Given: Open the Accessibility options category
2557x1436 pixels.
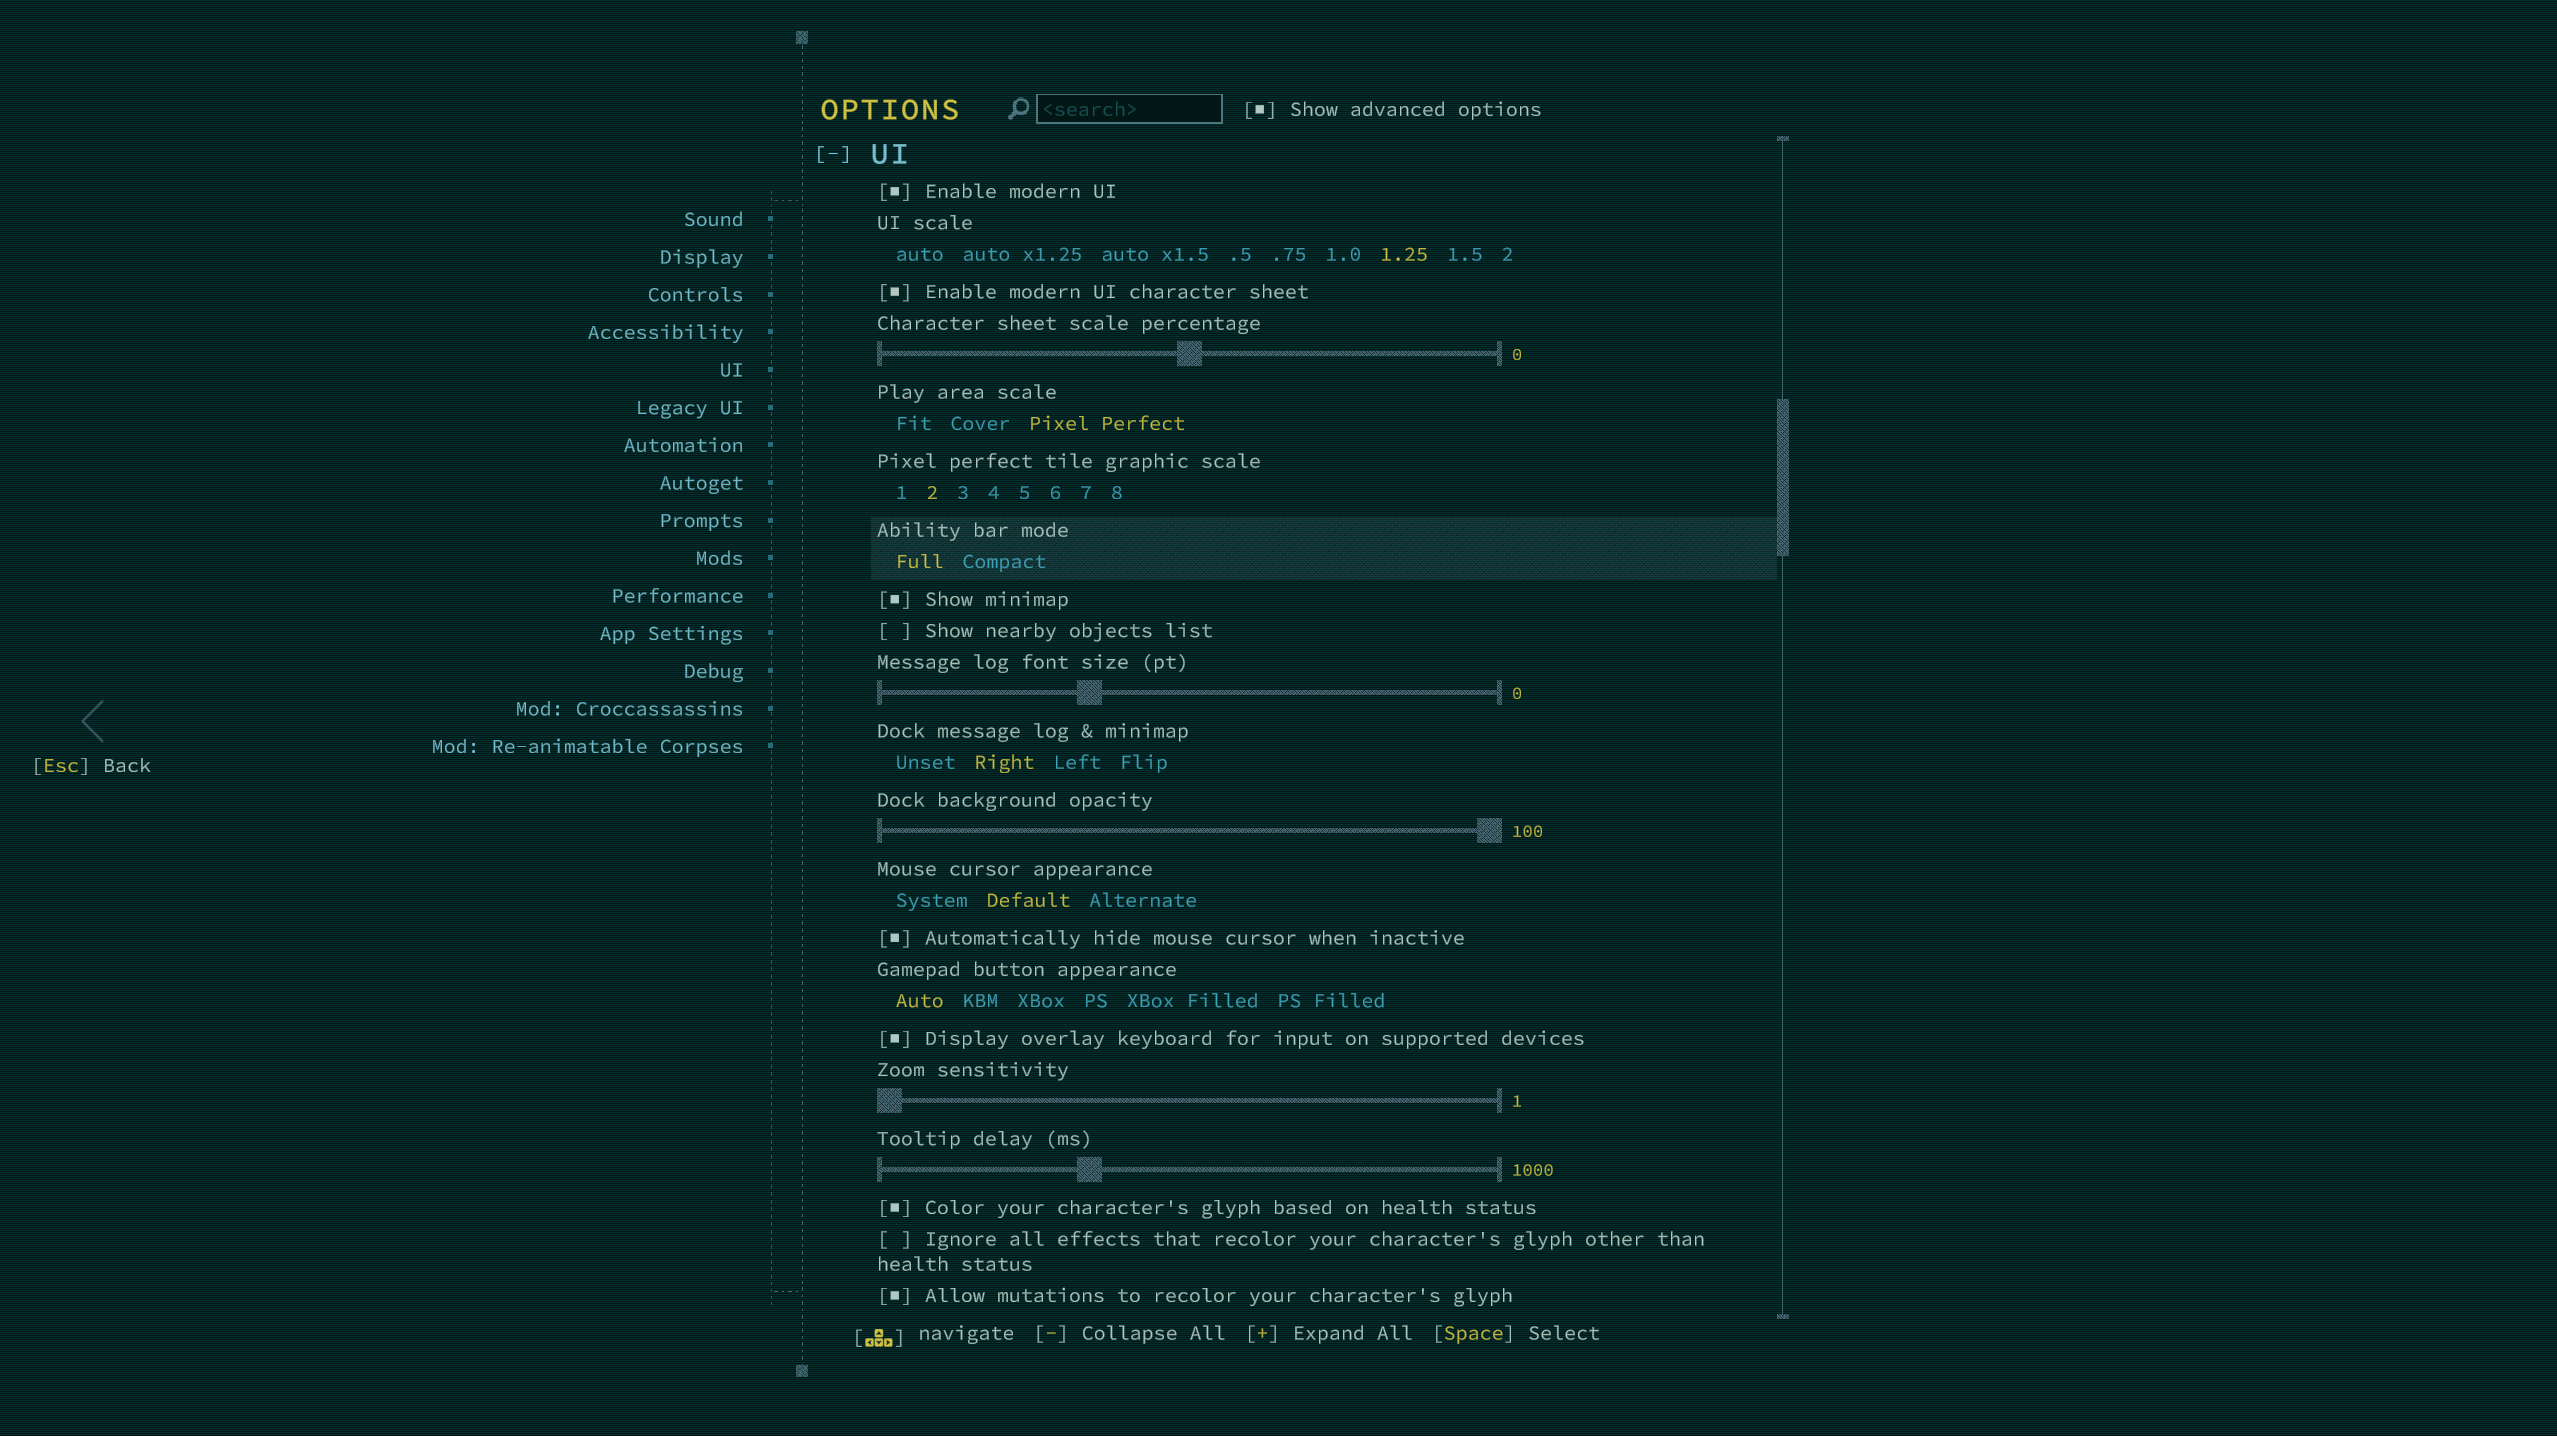Looking at the screenshot, I should tap(665, 332).
